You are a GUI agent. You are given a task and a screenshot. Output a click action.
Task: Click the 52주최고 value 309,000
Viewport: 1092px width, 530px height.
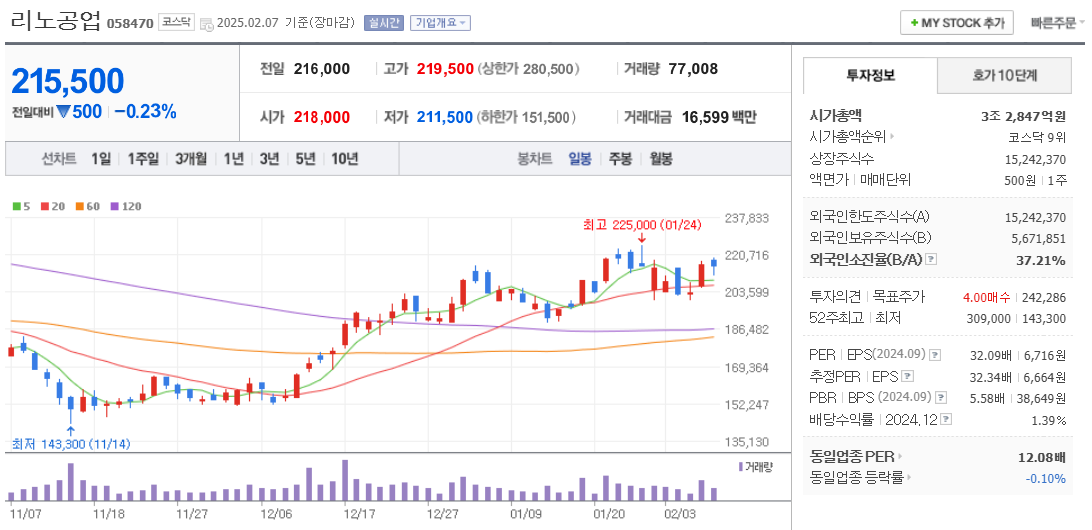click(990, 318)
